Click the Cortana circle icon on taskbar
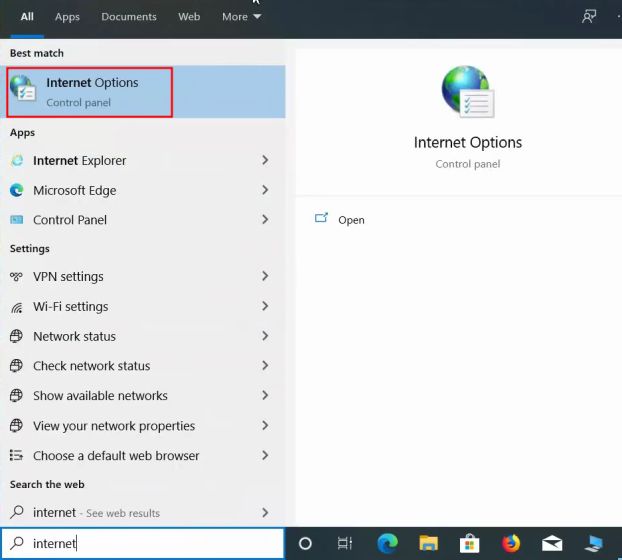The width and height of the screenshot is (622, 560). pyautogui.click(x=305, y=543)
